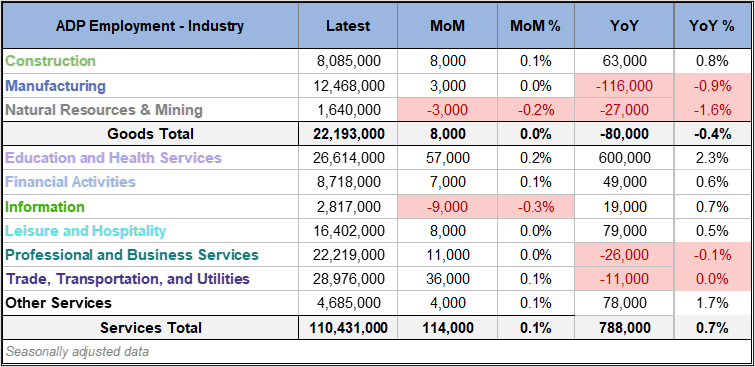Image resolution: width=755 pixels, height=367 pixels.
Task: Click the "YoY" column header
Action: 624,26
